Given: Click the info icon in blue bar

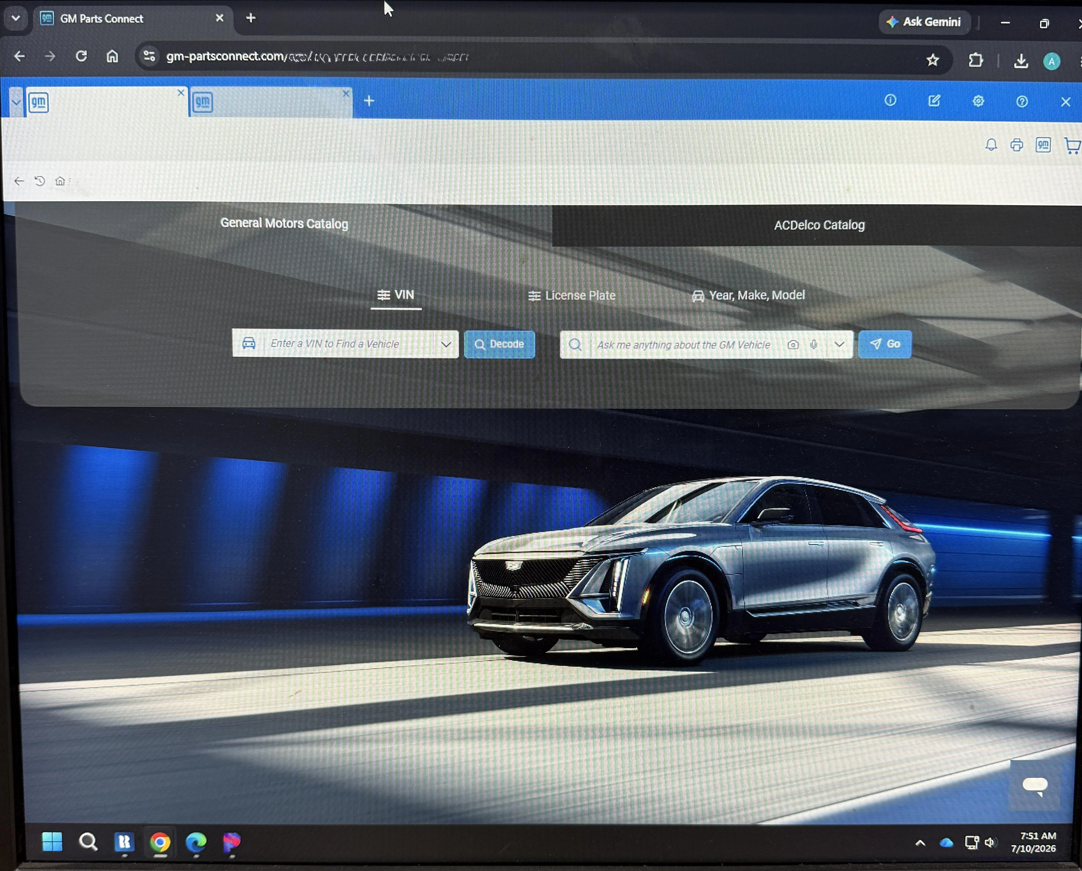Looking at the screenshot, I should click(x=890, y=101).
